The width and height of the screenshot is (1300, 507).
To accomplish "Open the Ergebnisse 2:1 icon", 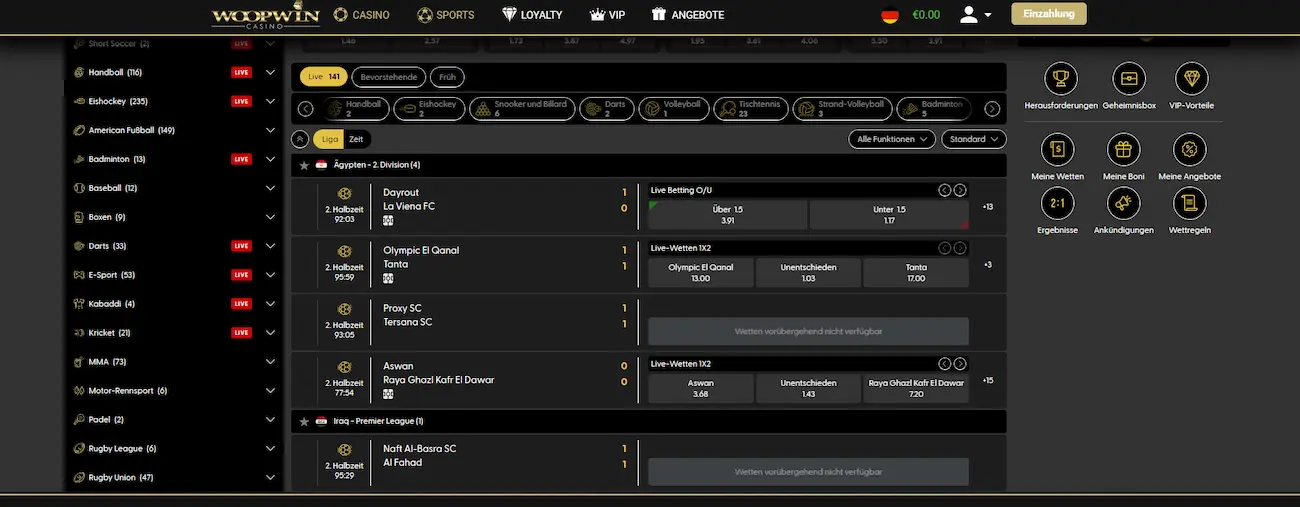I will pos(1058,204).
